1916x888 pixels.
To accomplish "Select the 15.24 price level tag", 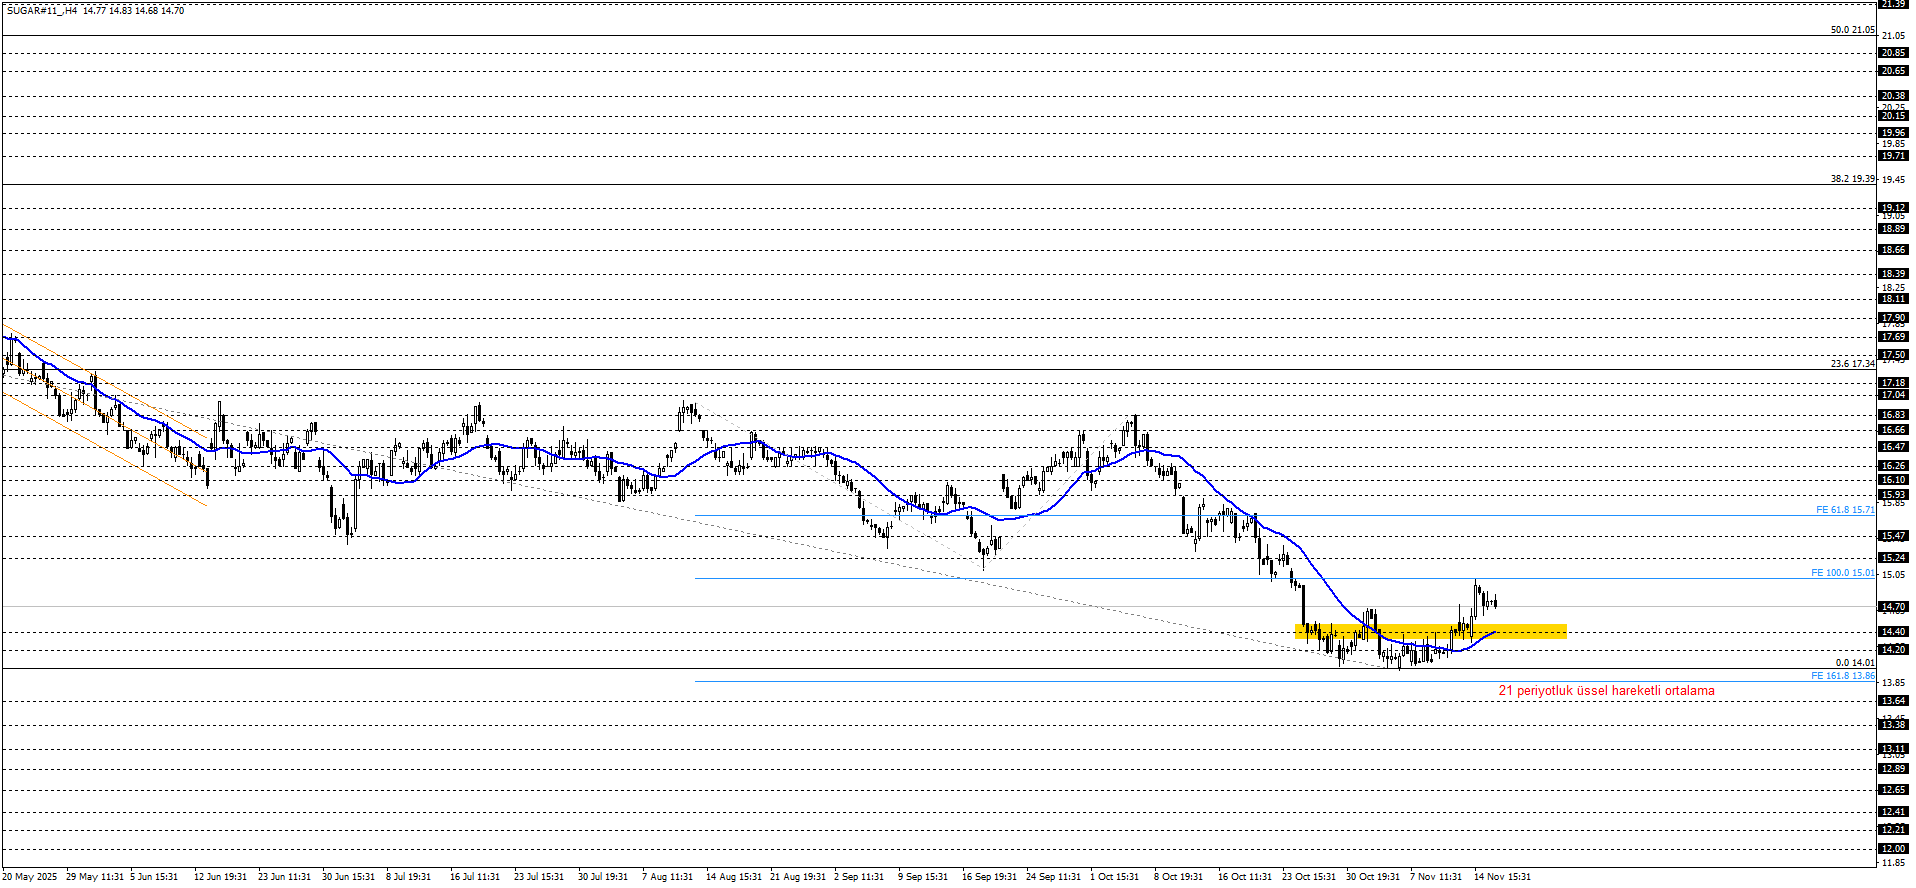I will point(1893,558).
